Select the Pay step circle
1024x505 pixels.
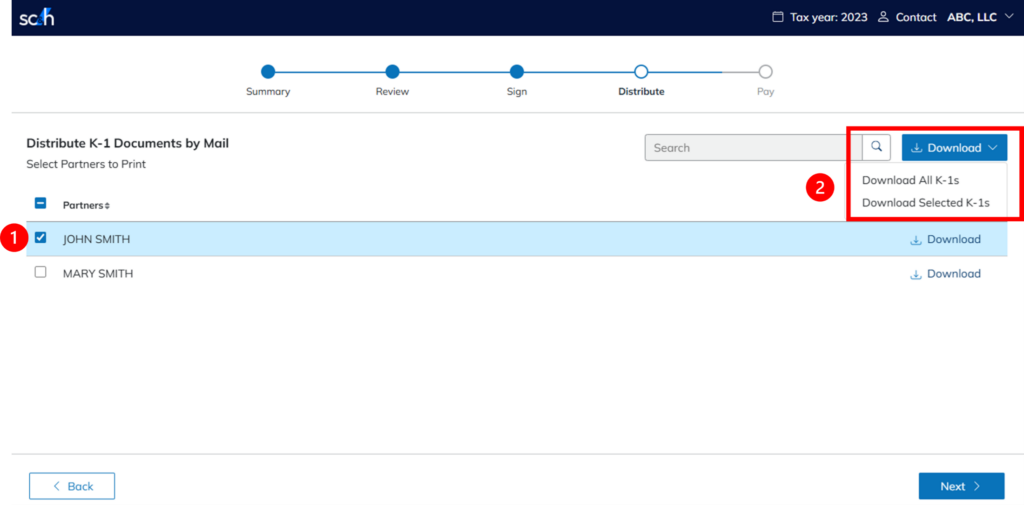765,72
